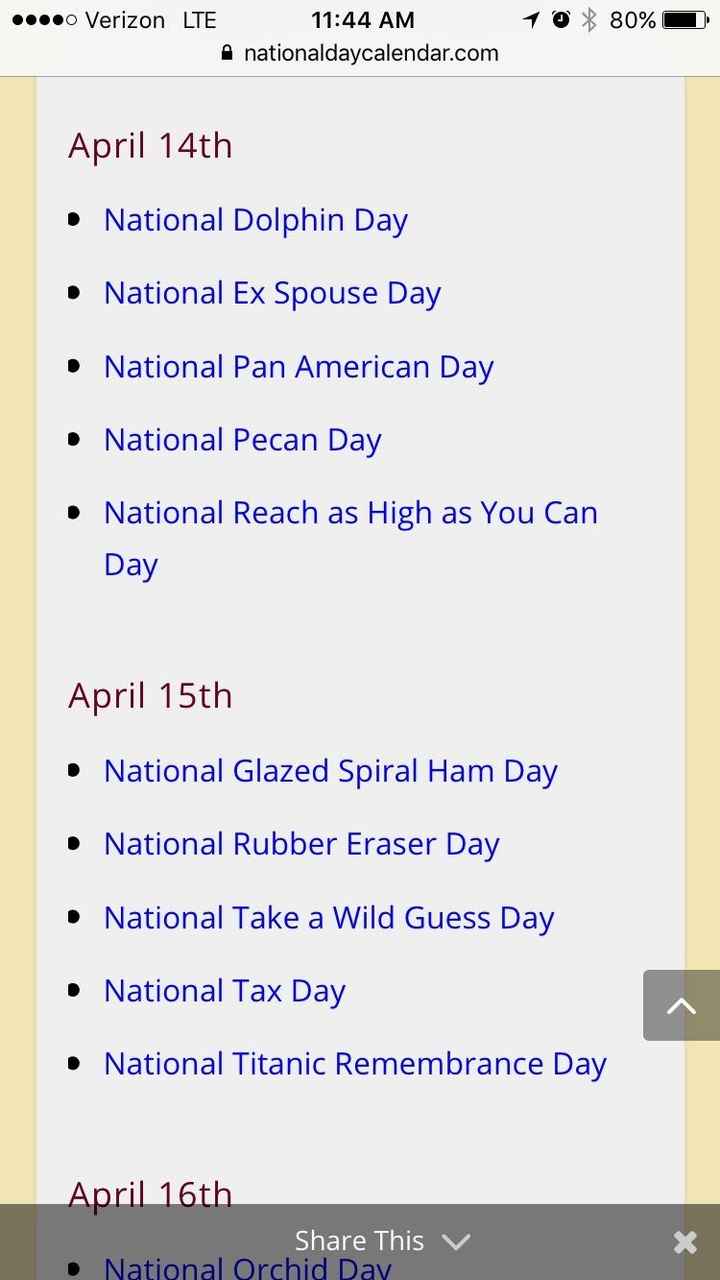
Task: Visit National Pan American Day page
Action: pos(298,367)
